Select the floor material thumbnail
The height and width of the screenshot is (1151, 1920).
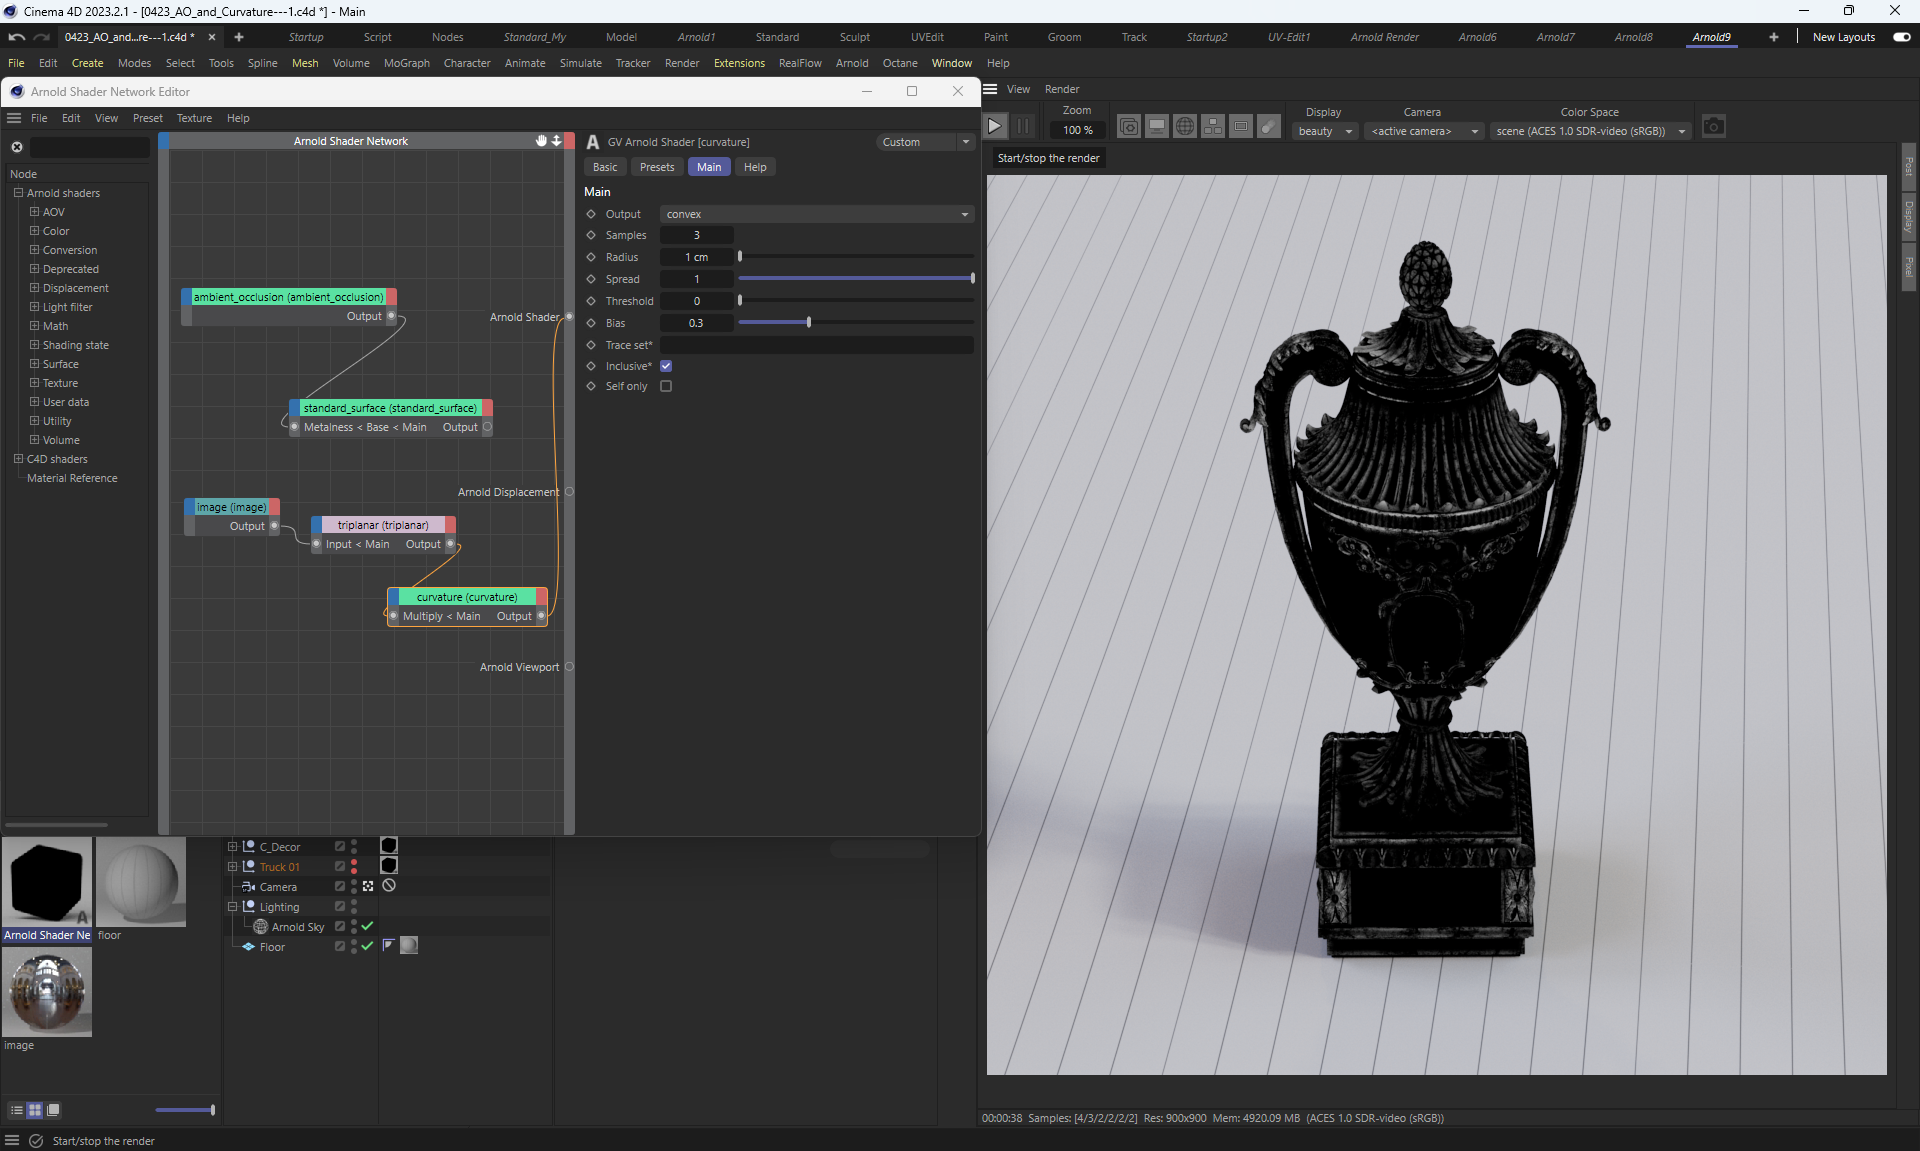(141, 882)
